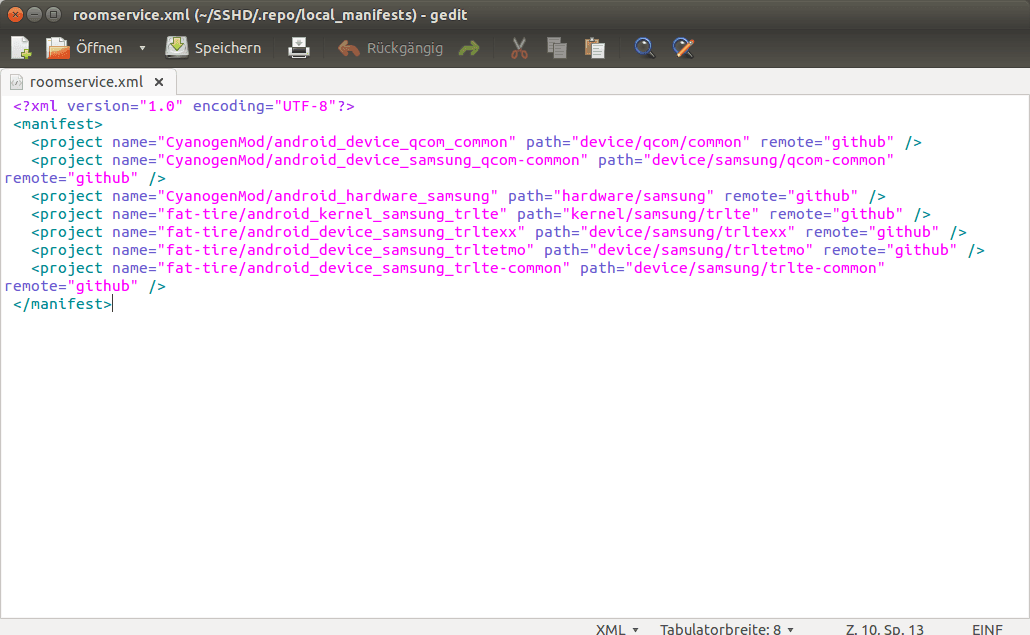Create a new document with toolbar icon
The height and width of the screenshot is (635, 1030).
pyautogui.click(x=20, y=48)
